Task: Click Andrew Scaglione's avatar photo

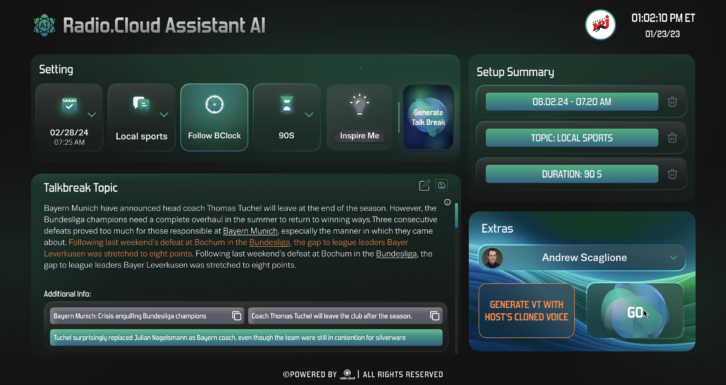Action: click(492, 258)
